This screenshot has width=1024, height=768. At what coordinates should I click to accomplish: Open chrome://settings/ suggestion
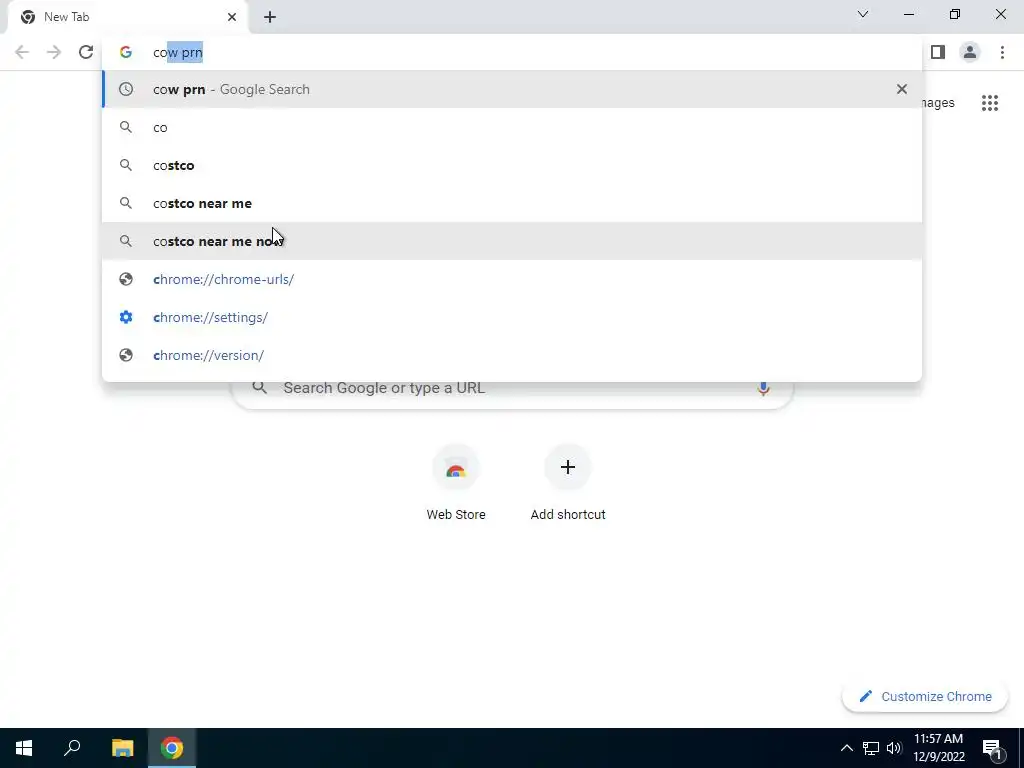(x=513, y=317)
